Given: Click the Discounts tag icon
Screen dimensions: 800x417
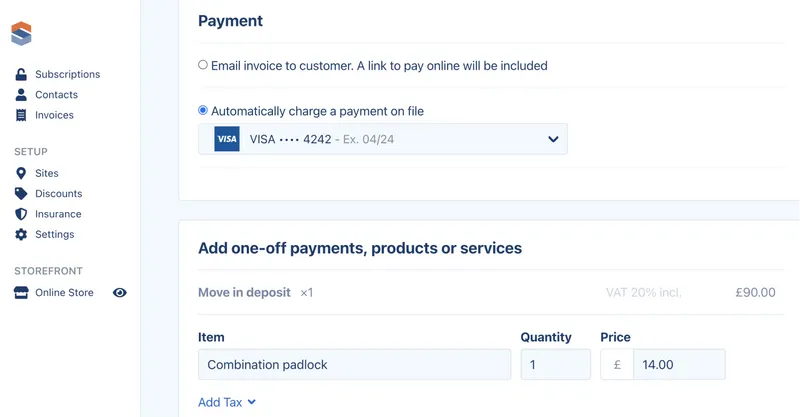Looking at the screenshot, I should pos(21,193).
